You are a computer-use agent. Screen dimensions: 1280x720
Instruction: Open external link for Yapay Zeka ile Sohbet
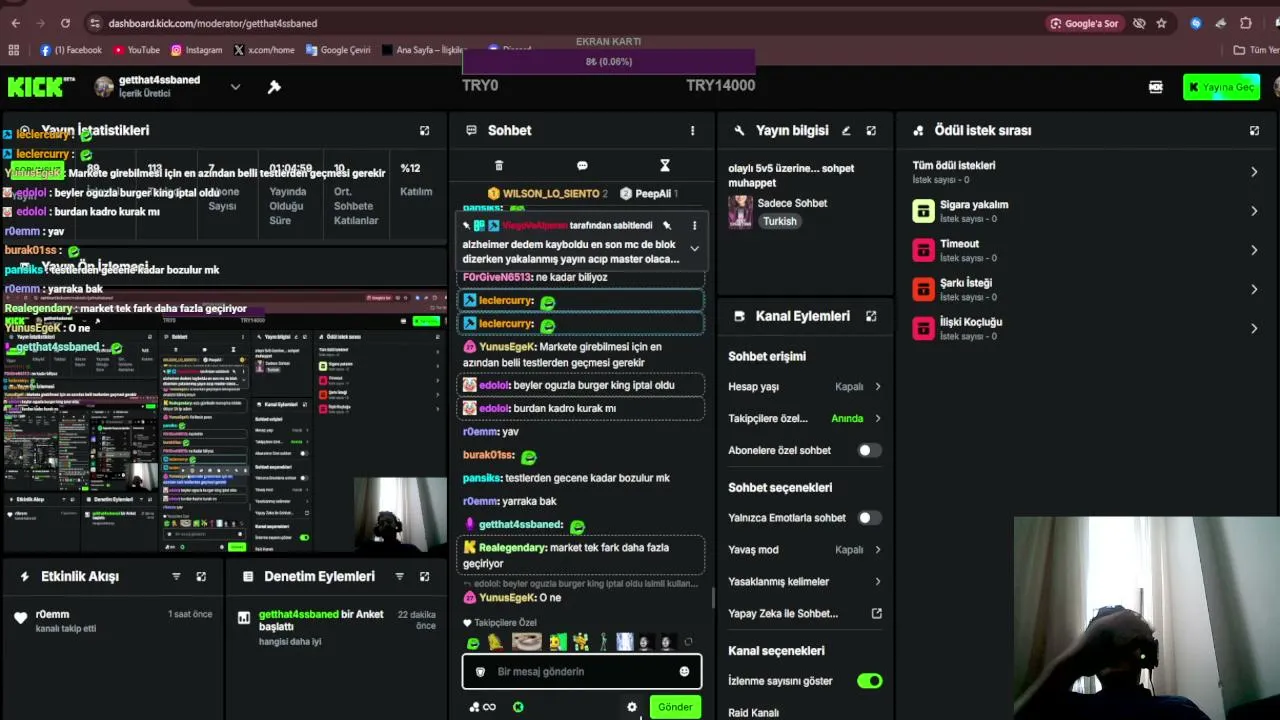coord(877,613)
